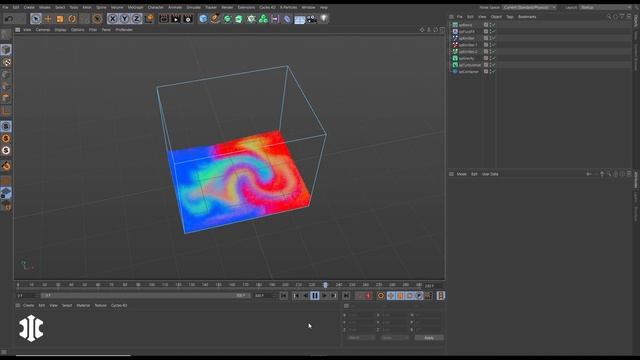640x360 pixels.
Task: Click the project end frame field
Action: click(263, 296)
